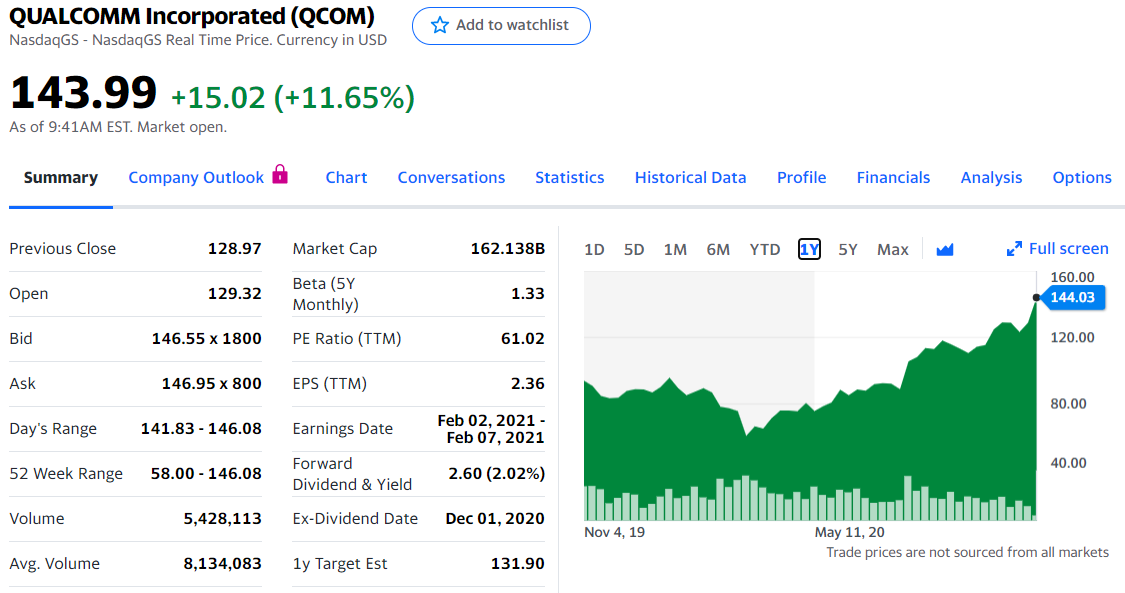Select the Max chart range
This screenshot has width=1125, height=593.
click(893, 250)
